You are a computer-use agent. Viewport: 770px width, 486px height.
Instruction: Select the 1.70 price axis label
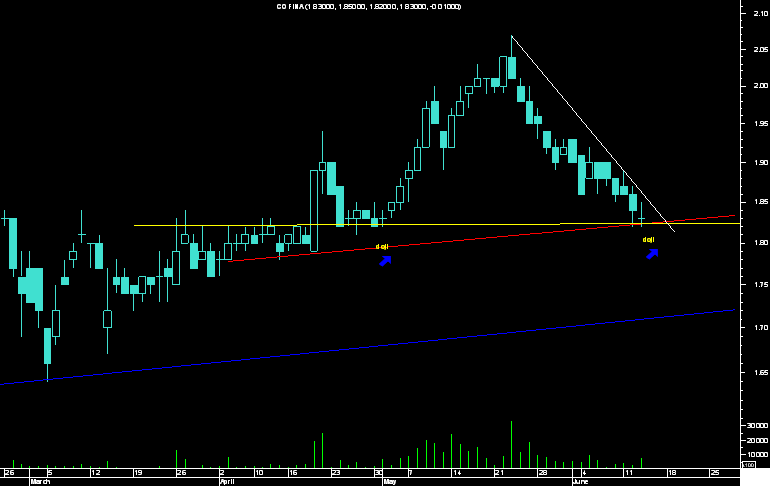tap(761, 327)
